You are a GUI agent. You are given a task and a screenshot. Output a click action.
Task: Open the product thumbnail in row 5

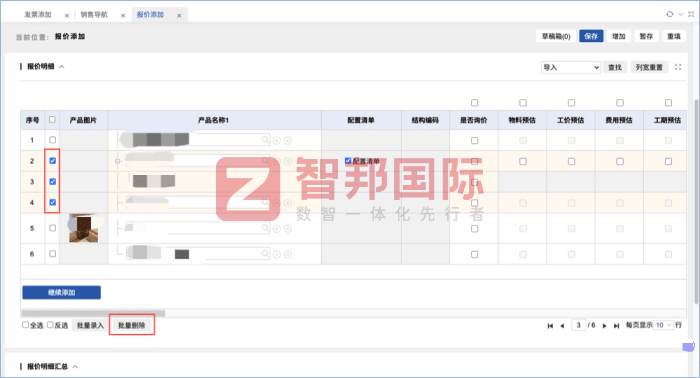83,228
